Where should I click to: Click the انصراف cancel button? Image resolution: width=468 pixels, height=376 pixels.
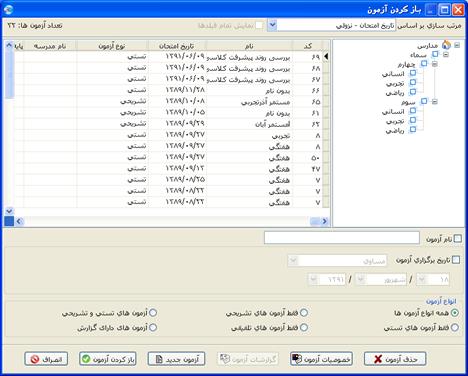[46, 359]
